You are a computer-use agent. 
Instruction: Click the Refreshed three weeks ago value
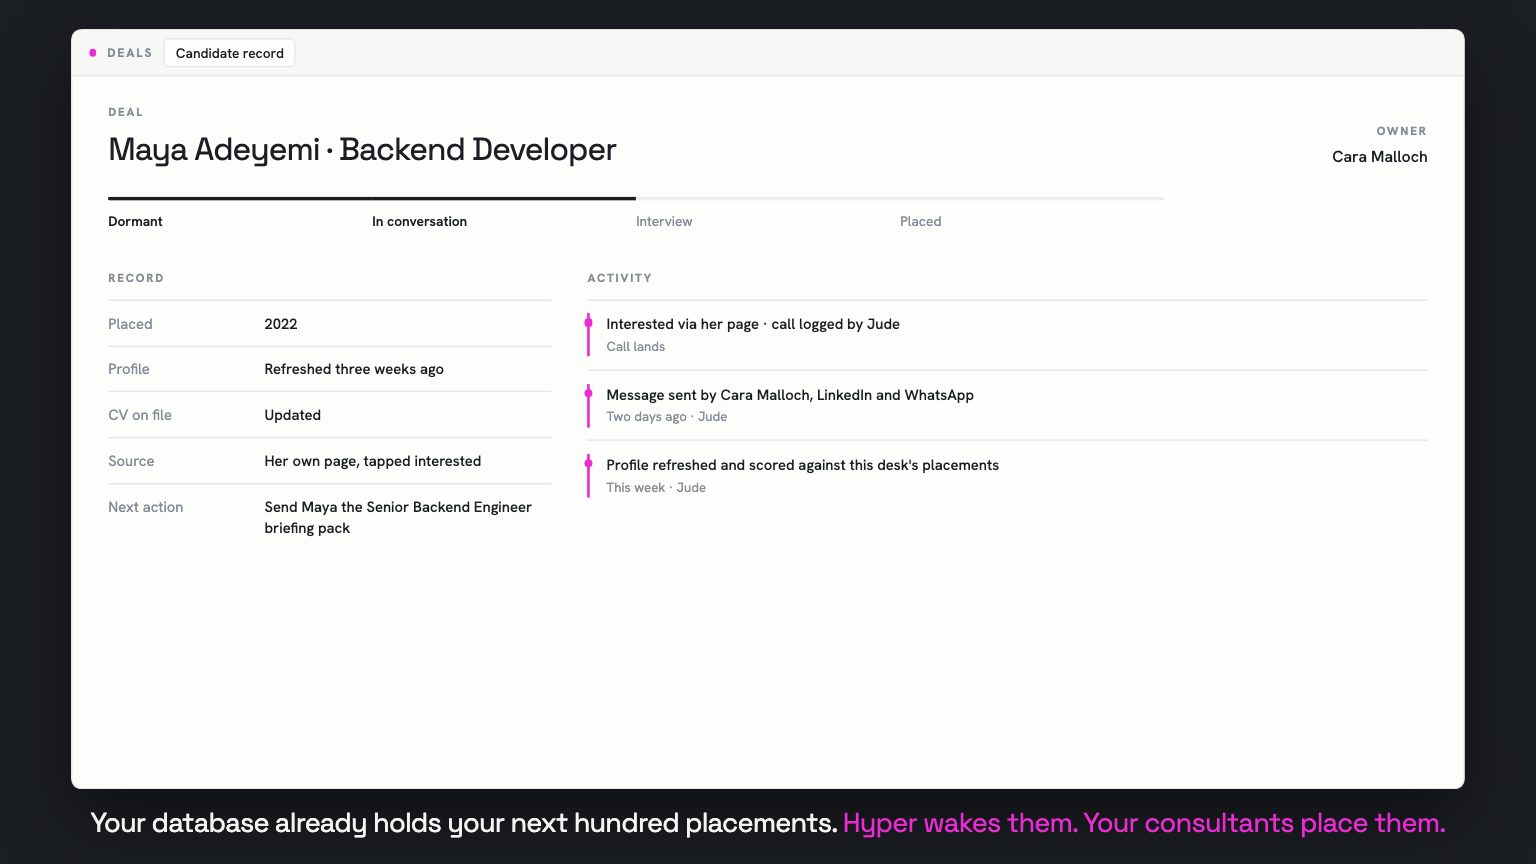[354, 369]
